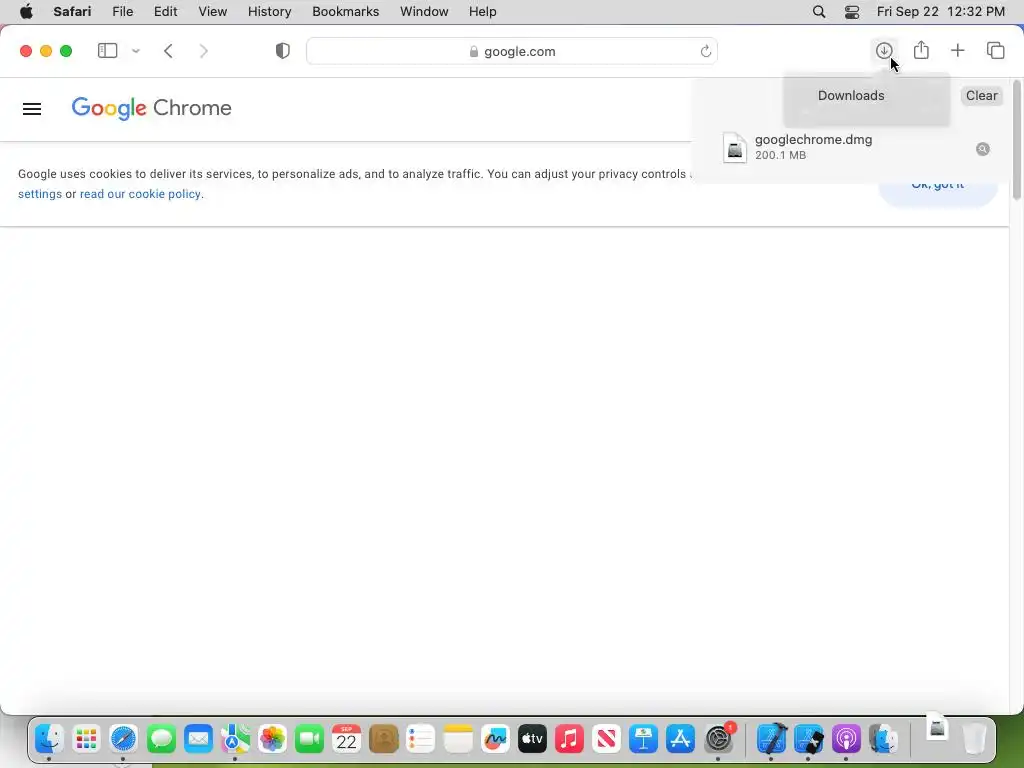Open the View menu
The height and width of the screenshot is (768, 1024).
[213, 12]
